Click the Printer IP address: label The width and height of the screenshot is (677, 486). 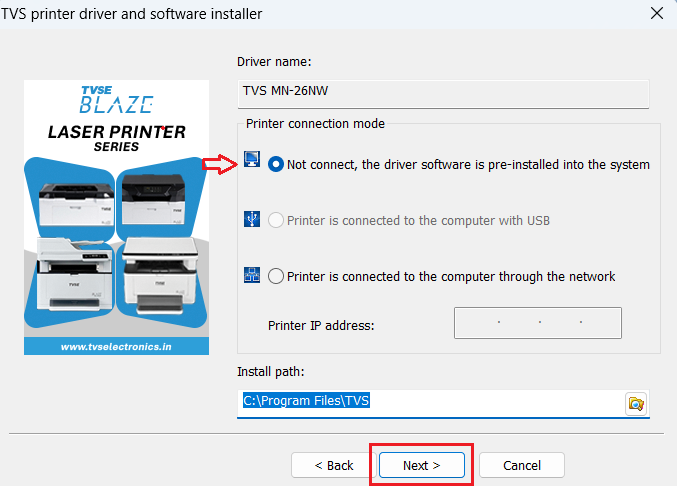pyautogui.click(x=321, y=325)
